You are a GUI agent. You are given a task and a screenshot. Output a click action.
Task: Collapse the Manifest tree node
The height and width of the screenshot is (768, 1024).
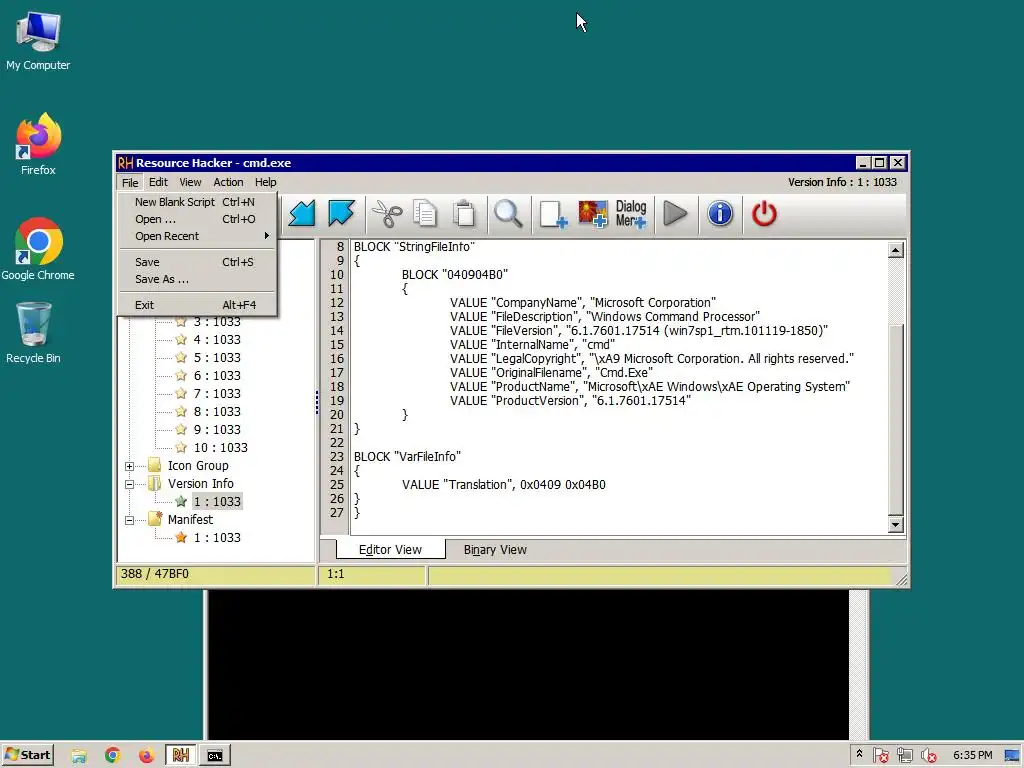pyautogui.click(x=129, y=520)
